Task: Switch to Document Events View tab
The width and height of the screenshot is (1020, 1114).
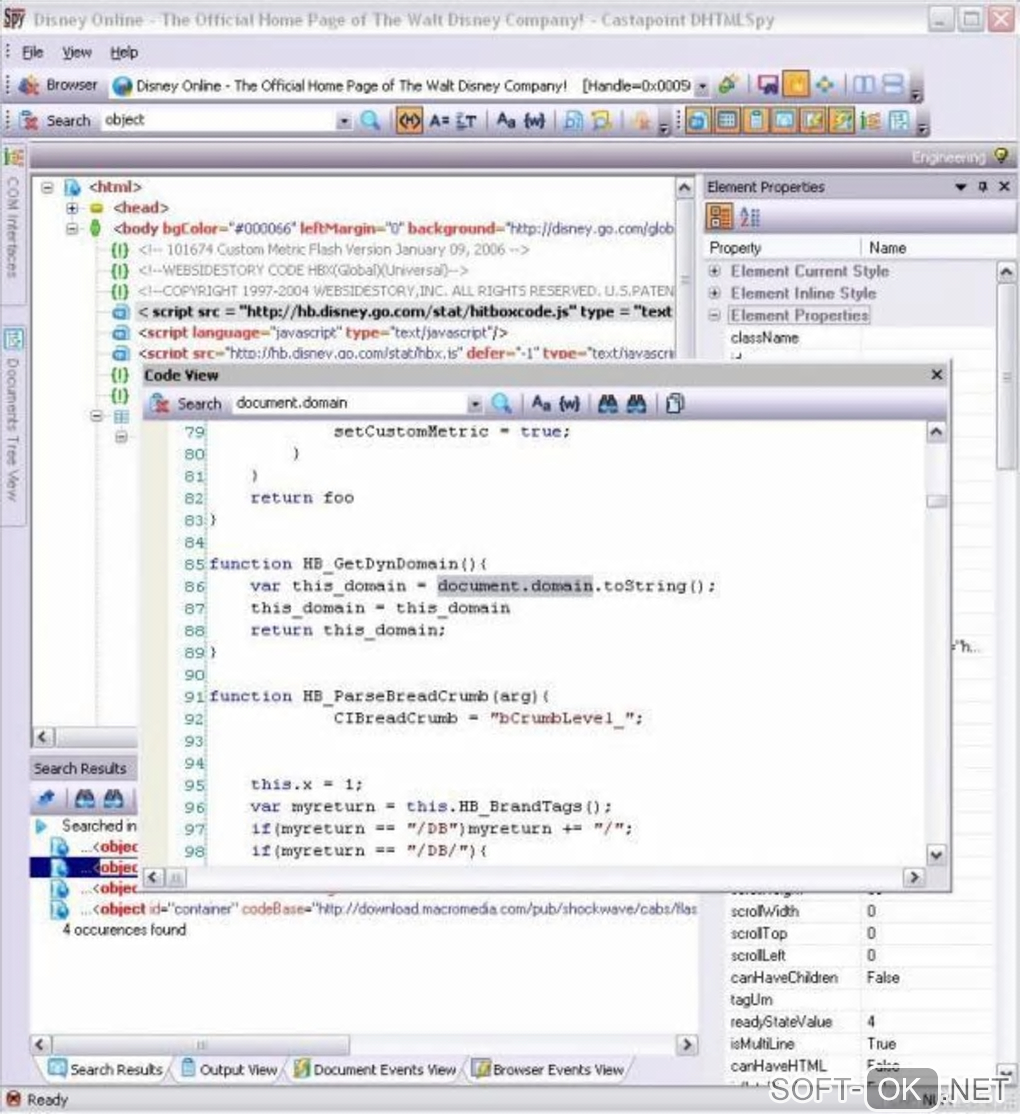Action: point(374,1069)
